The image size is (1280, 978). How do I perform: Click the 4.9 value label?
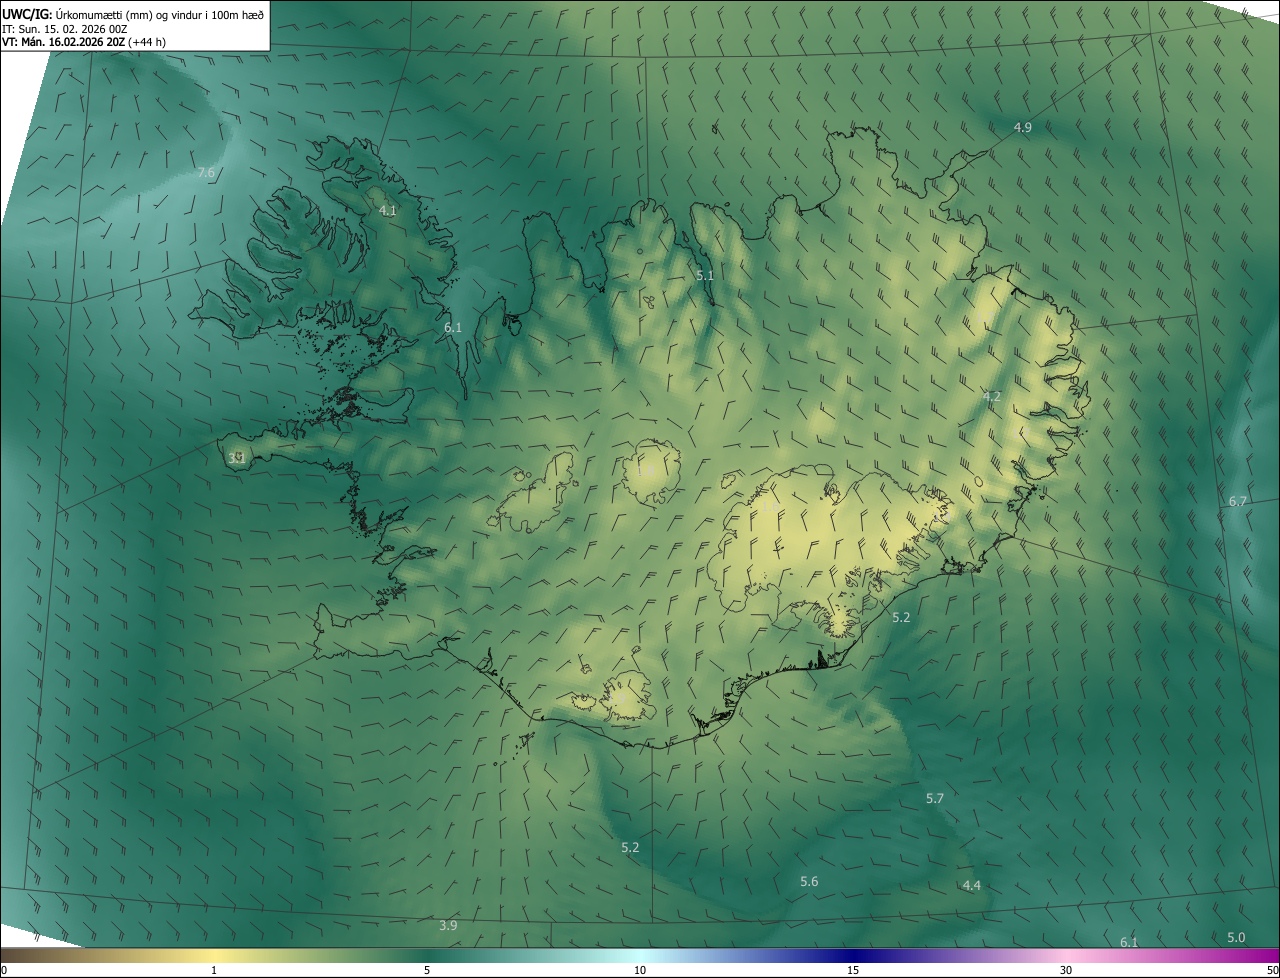coord(1022,127)
